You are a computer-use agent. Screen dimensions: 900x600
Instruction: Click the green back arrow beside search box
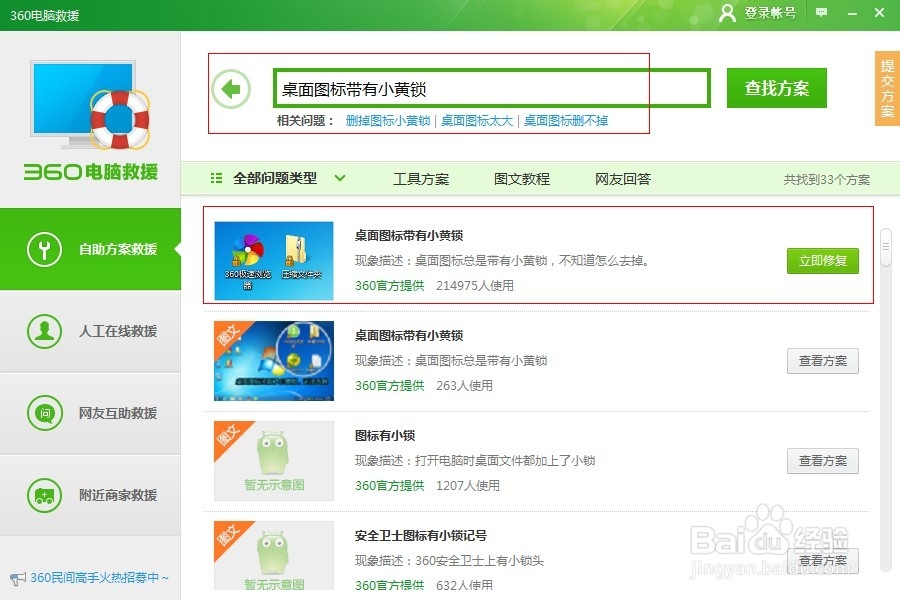(x=232, y=89)
